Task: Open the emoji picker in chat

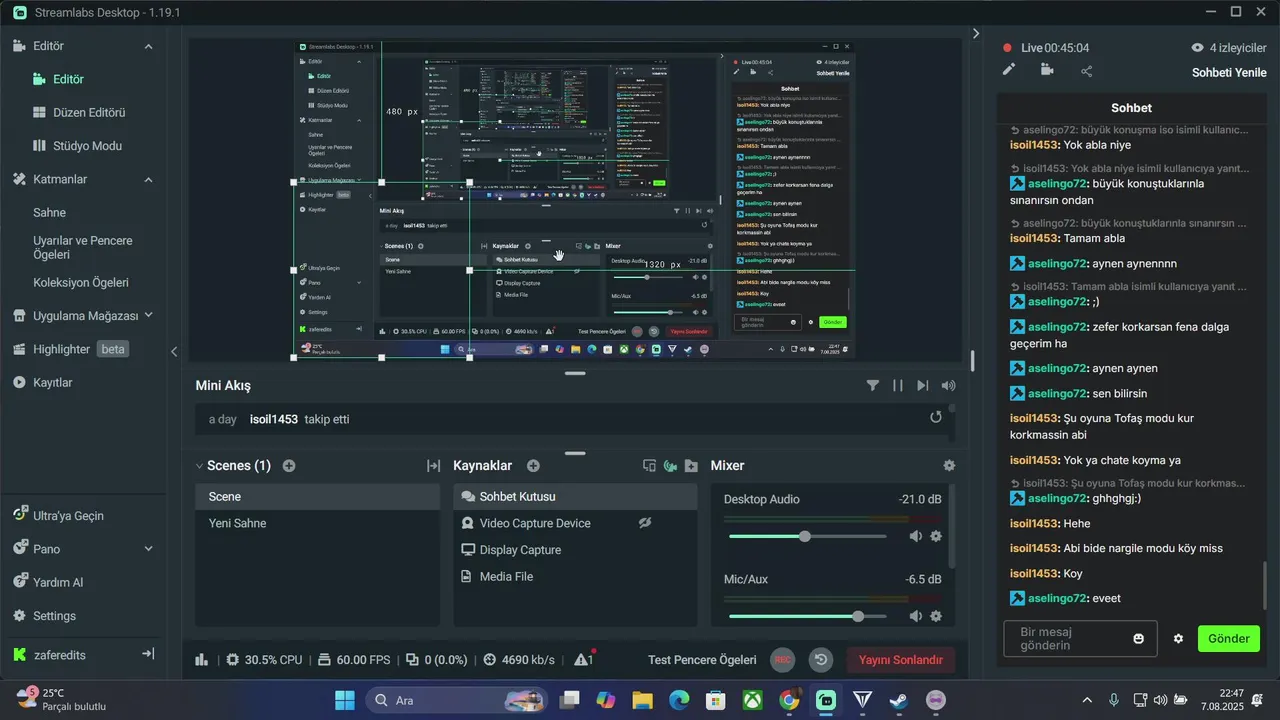Action: [1138, 639]
